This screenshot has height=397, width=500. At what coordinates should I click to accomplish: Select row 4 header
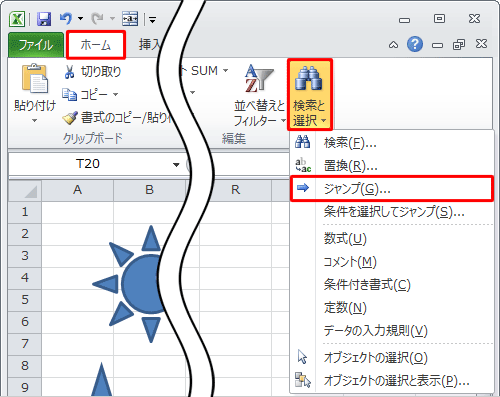[x=25, y=278]
